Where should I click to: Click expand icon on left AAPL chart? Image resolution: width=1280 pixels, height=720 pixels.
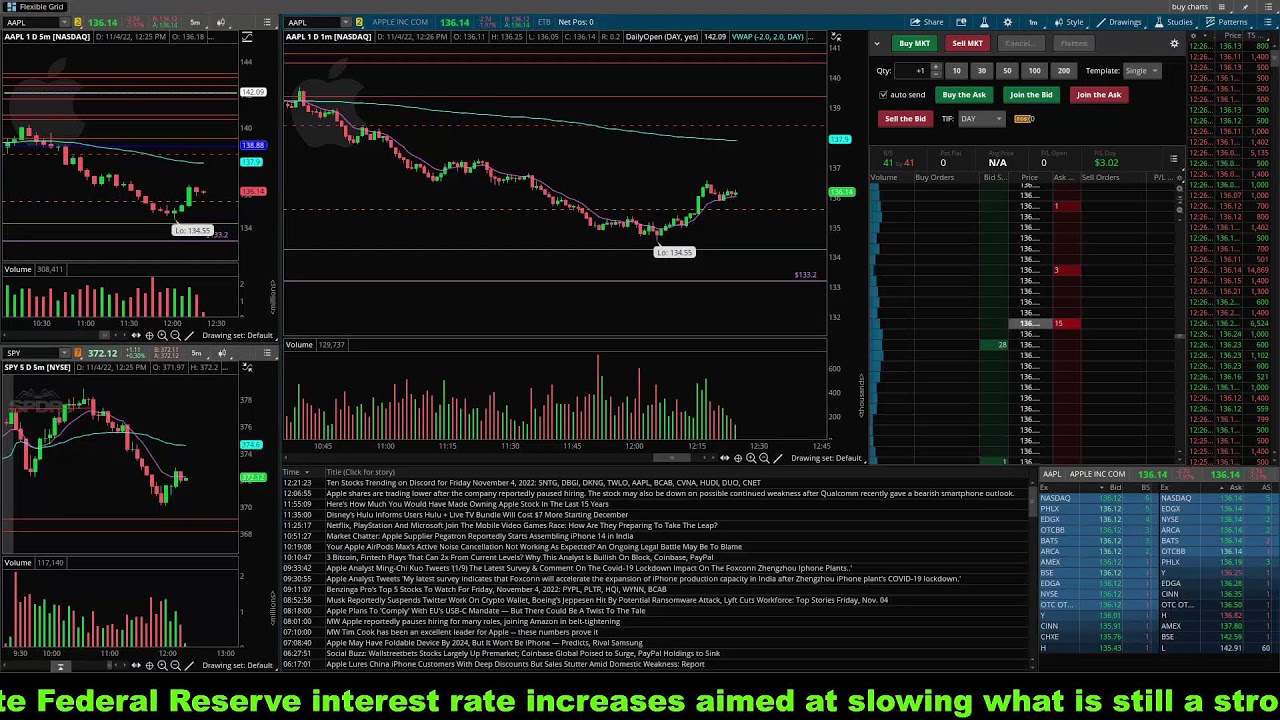247,37
